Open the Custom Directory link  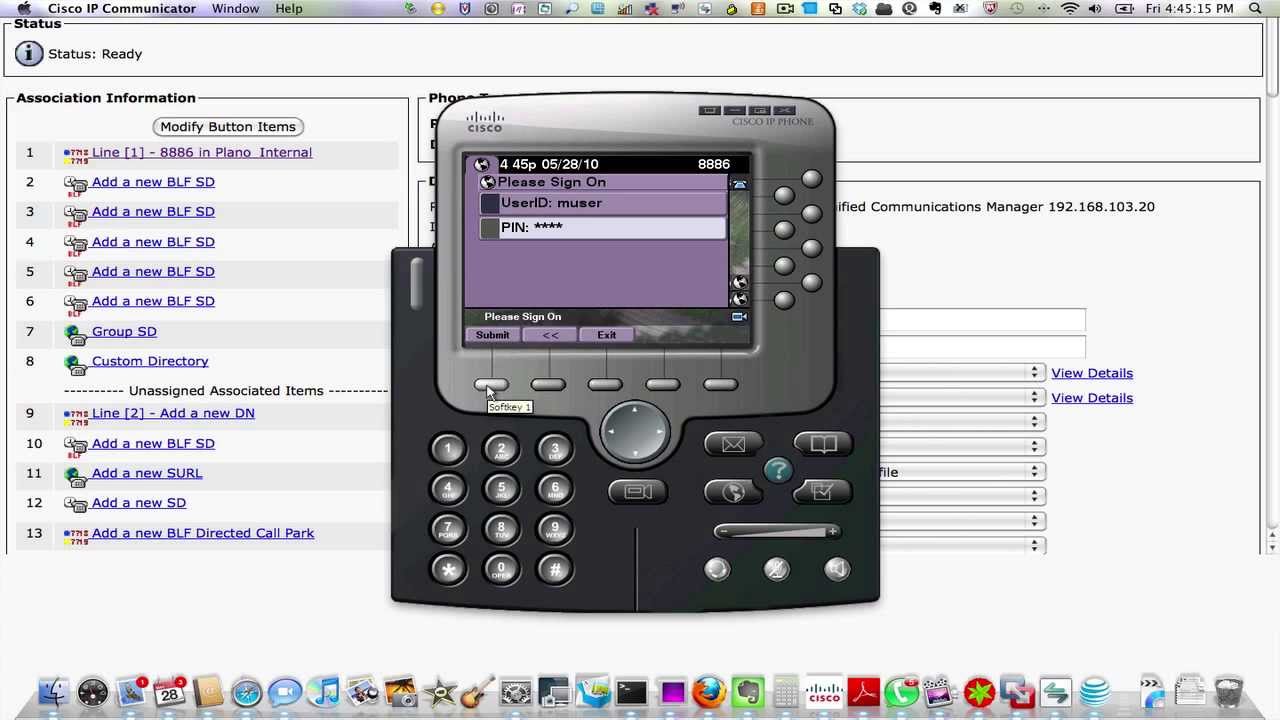pos(150,361)
